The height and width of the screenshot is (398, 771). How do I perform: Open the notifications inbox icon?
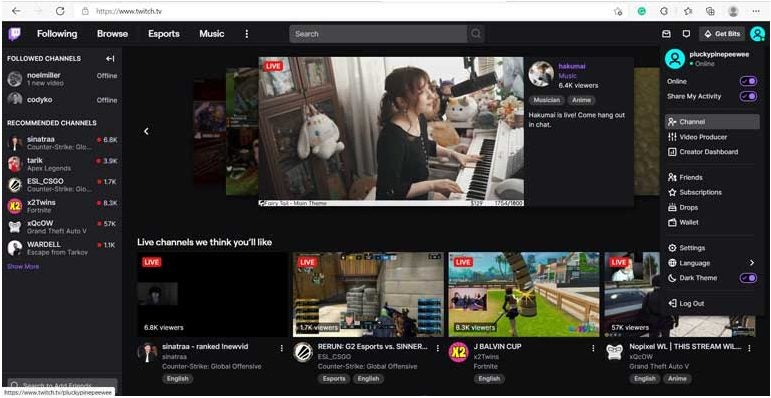666,34
